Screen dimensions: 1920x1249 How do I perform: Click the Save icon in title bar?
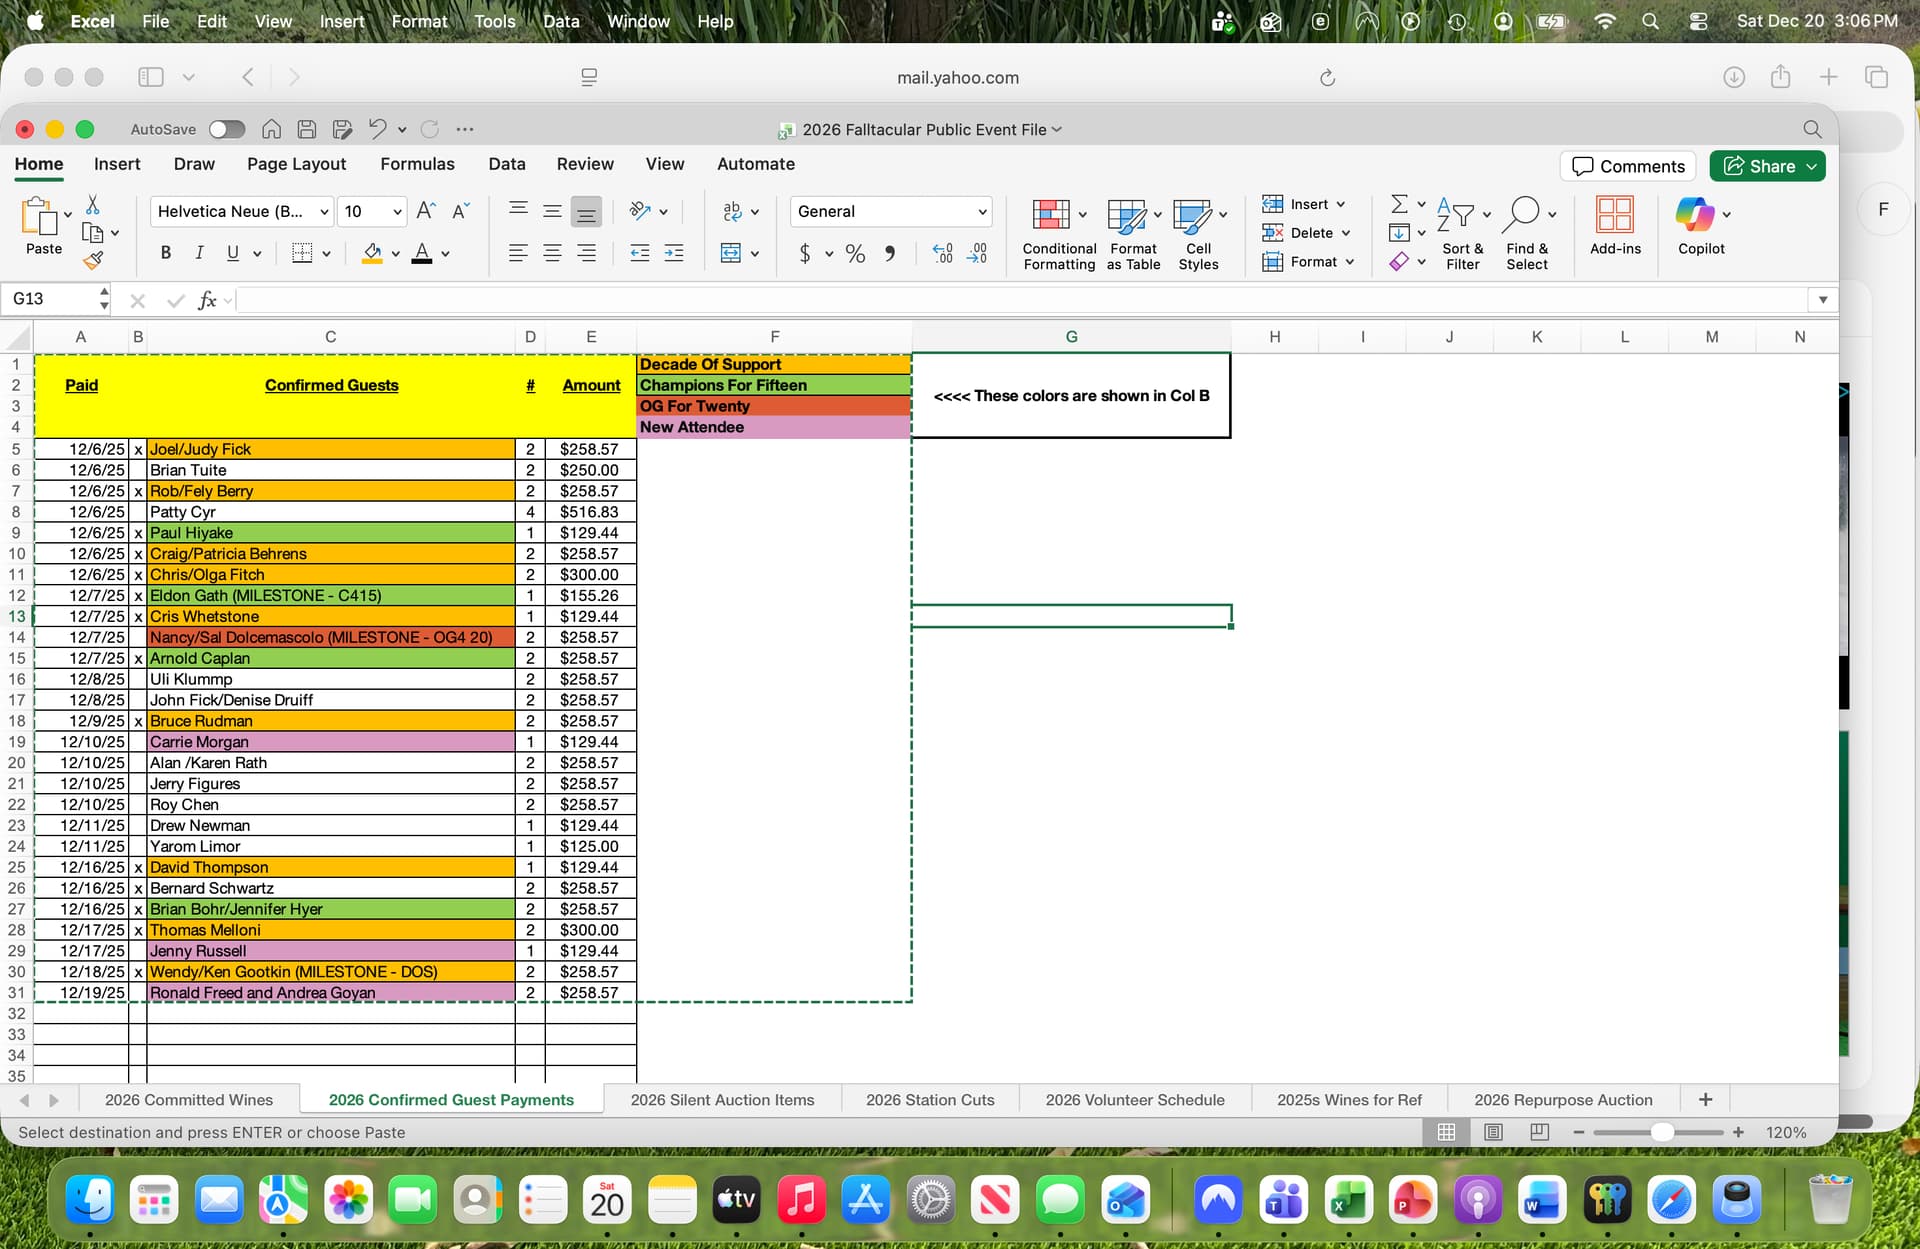[307, 129]
